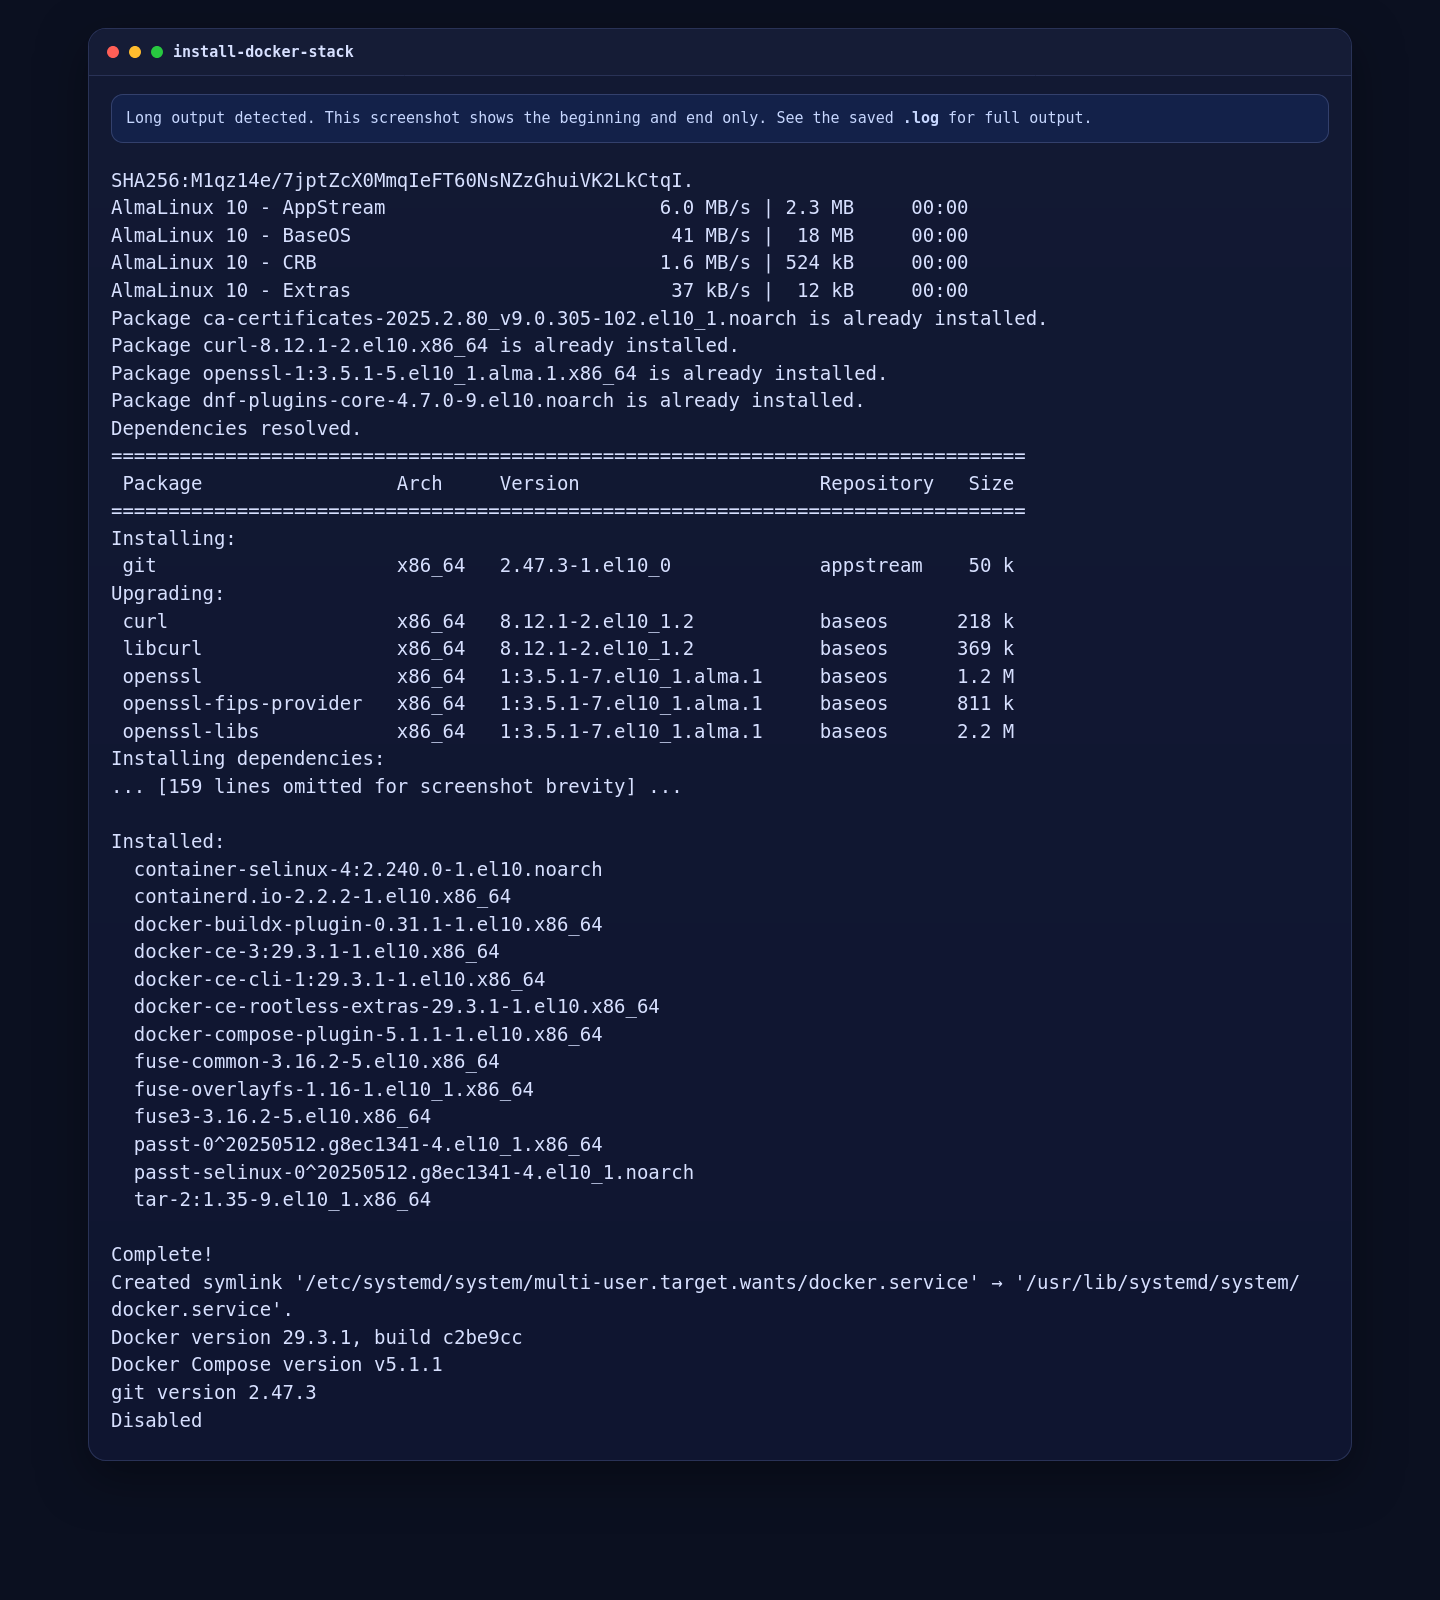This screenshot has width=1440, height=1600.
Task: Click the AlmaLinux 10 - AppStream line
Action: pyautogui.click(x=540, y=208)
